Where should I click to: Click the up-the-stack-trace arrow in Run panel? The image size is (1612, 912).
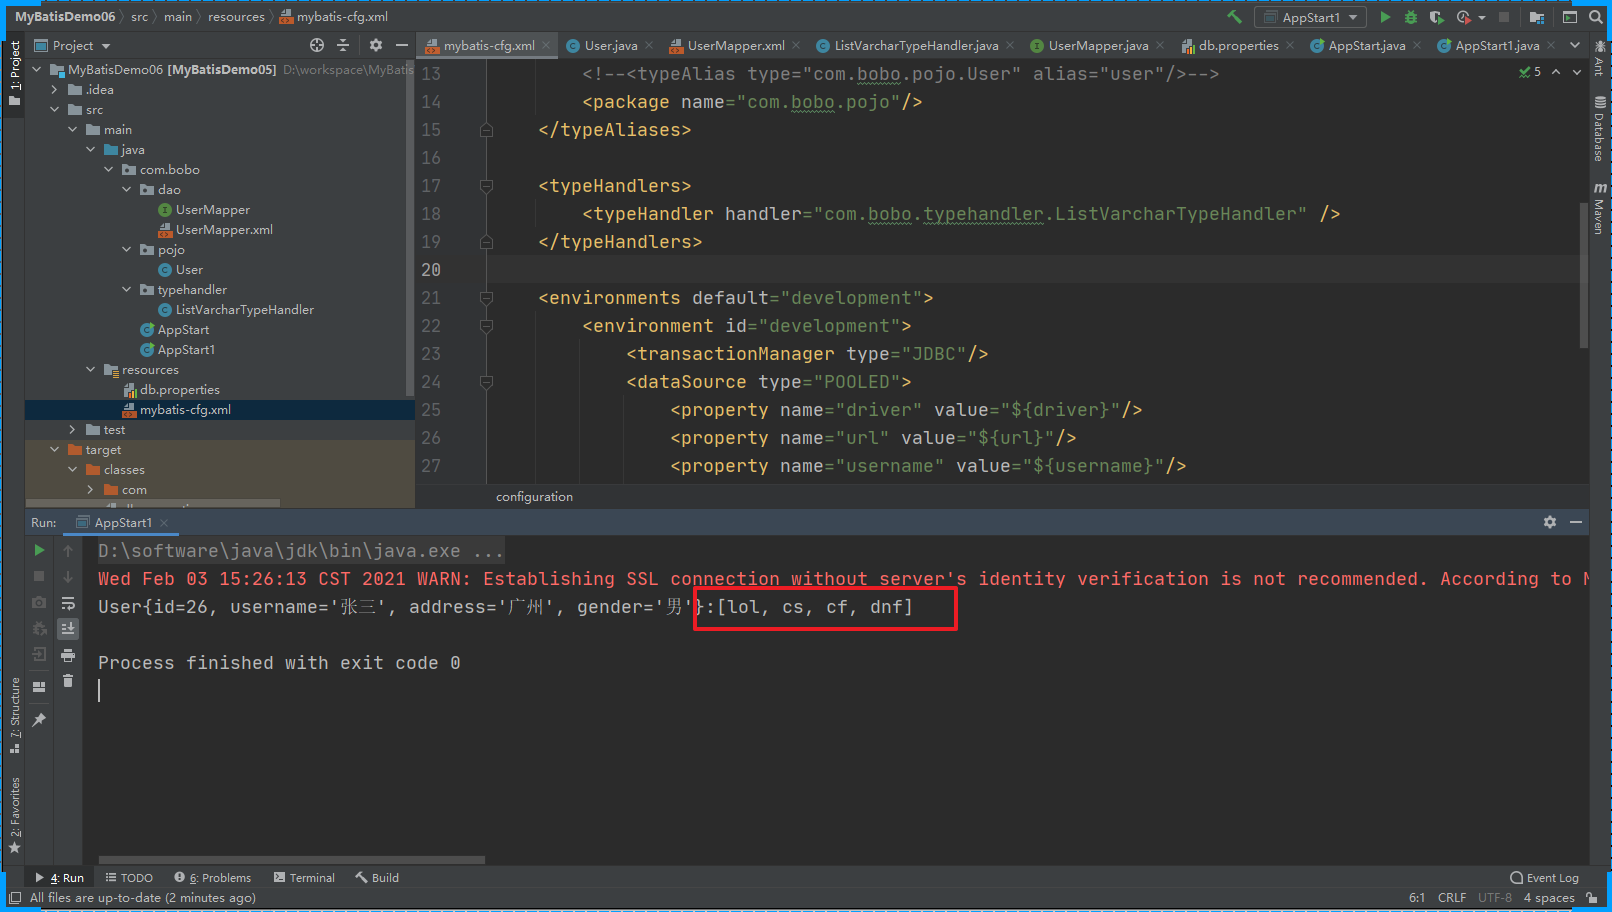point(68,550)
